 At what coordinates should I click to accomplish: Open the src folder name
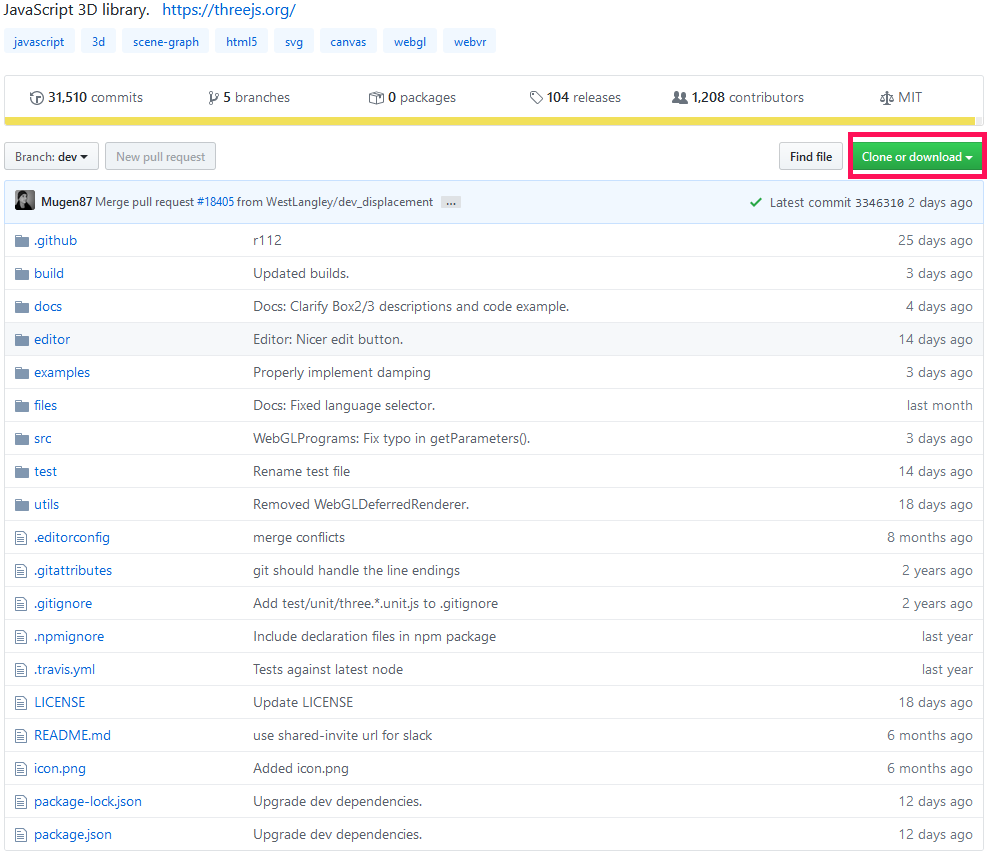point(43,438)
